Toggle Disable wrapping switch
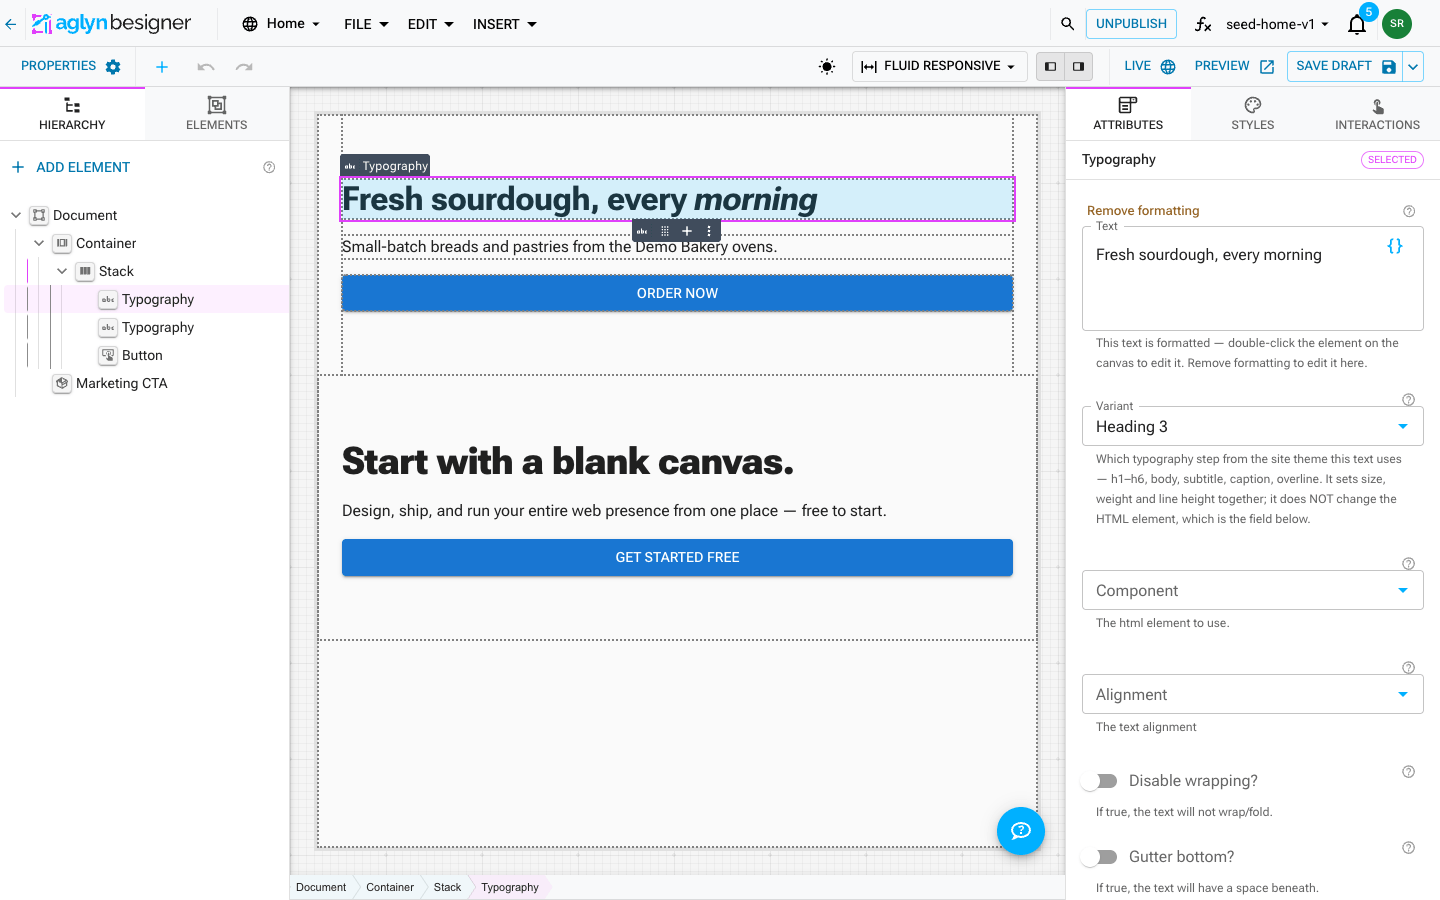 (x=1100, y=781)
